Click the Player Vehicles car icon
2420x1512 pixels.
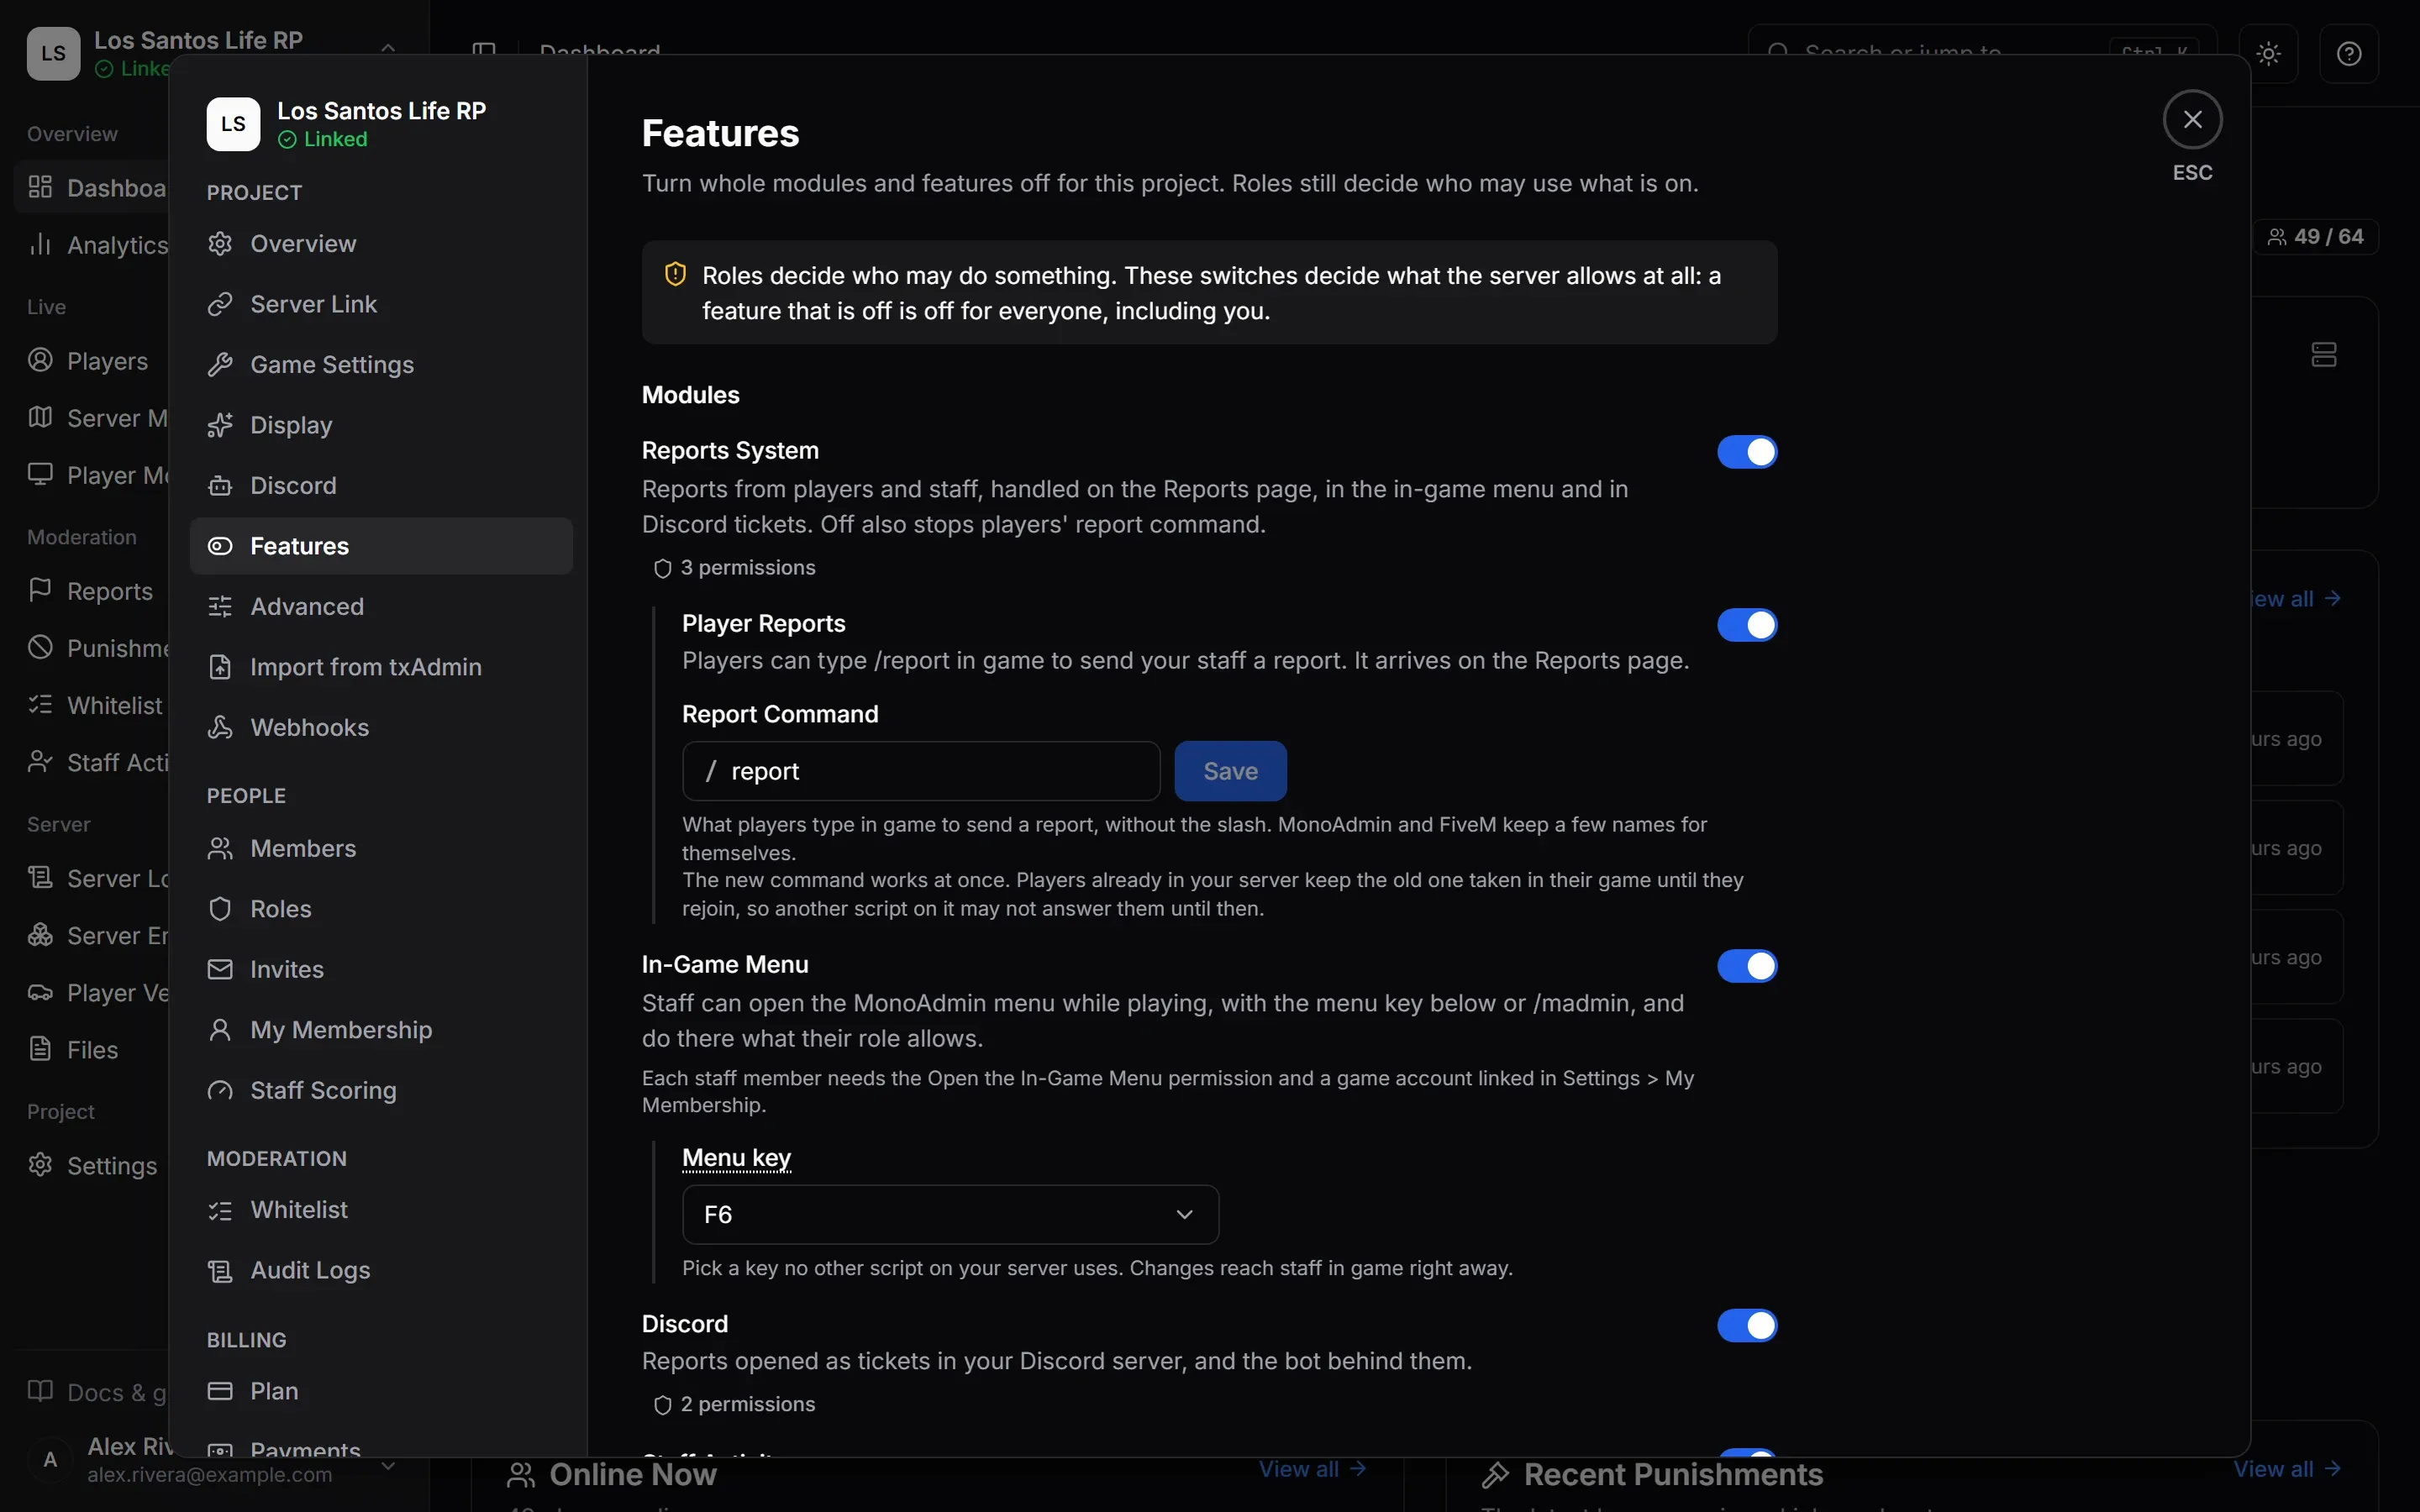coord(40,992)
